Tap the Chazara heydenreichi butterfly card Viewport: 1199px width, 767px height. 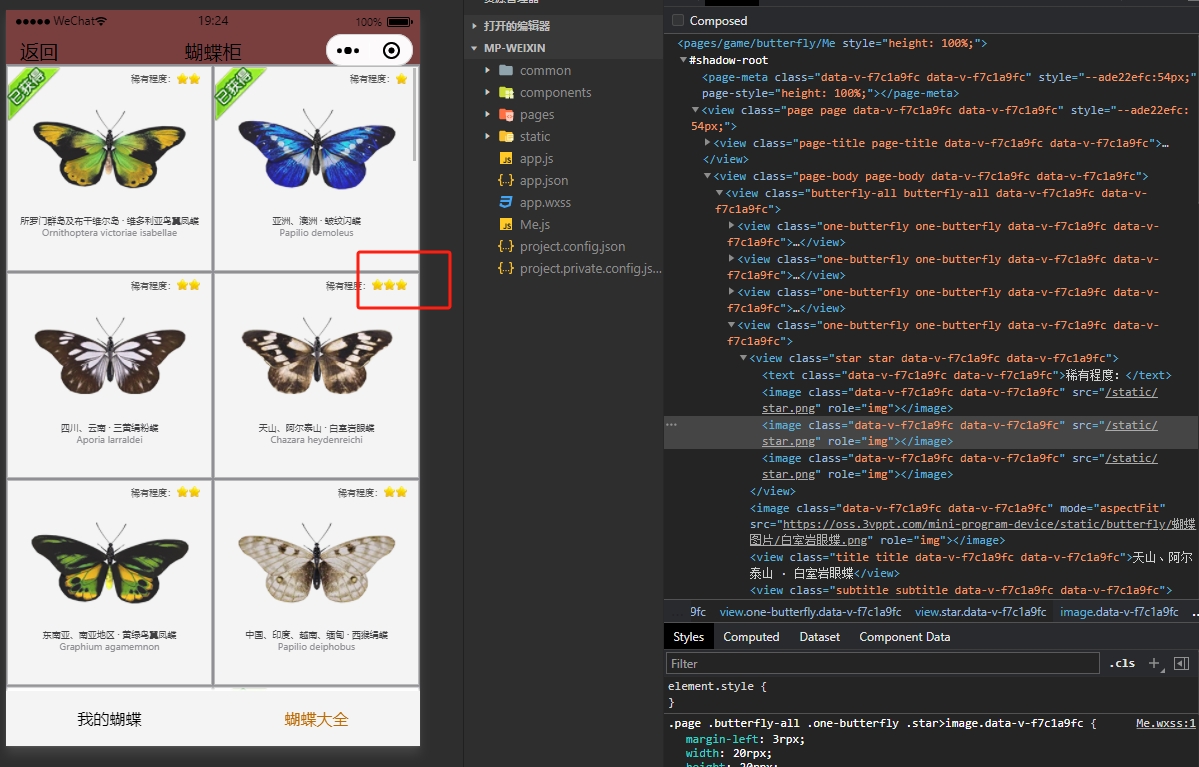coord(316,375)
